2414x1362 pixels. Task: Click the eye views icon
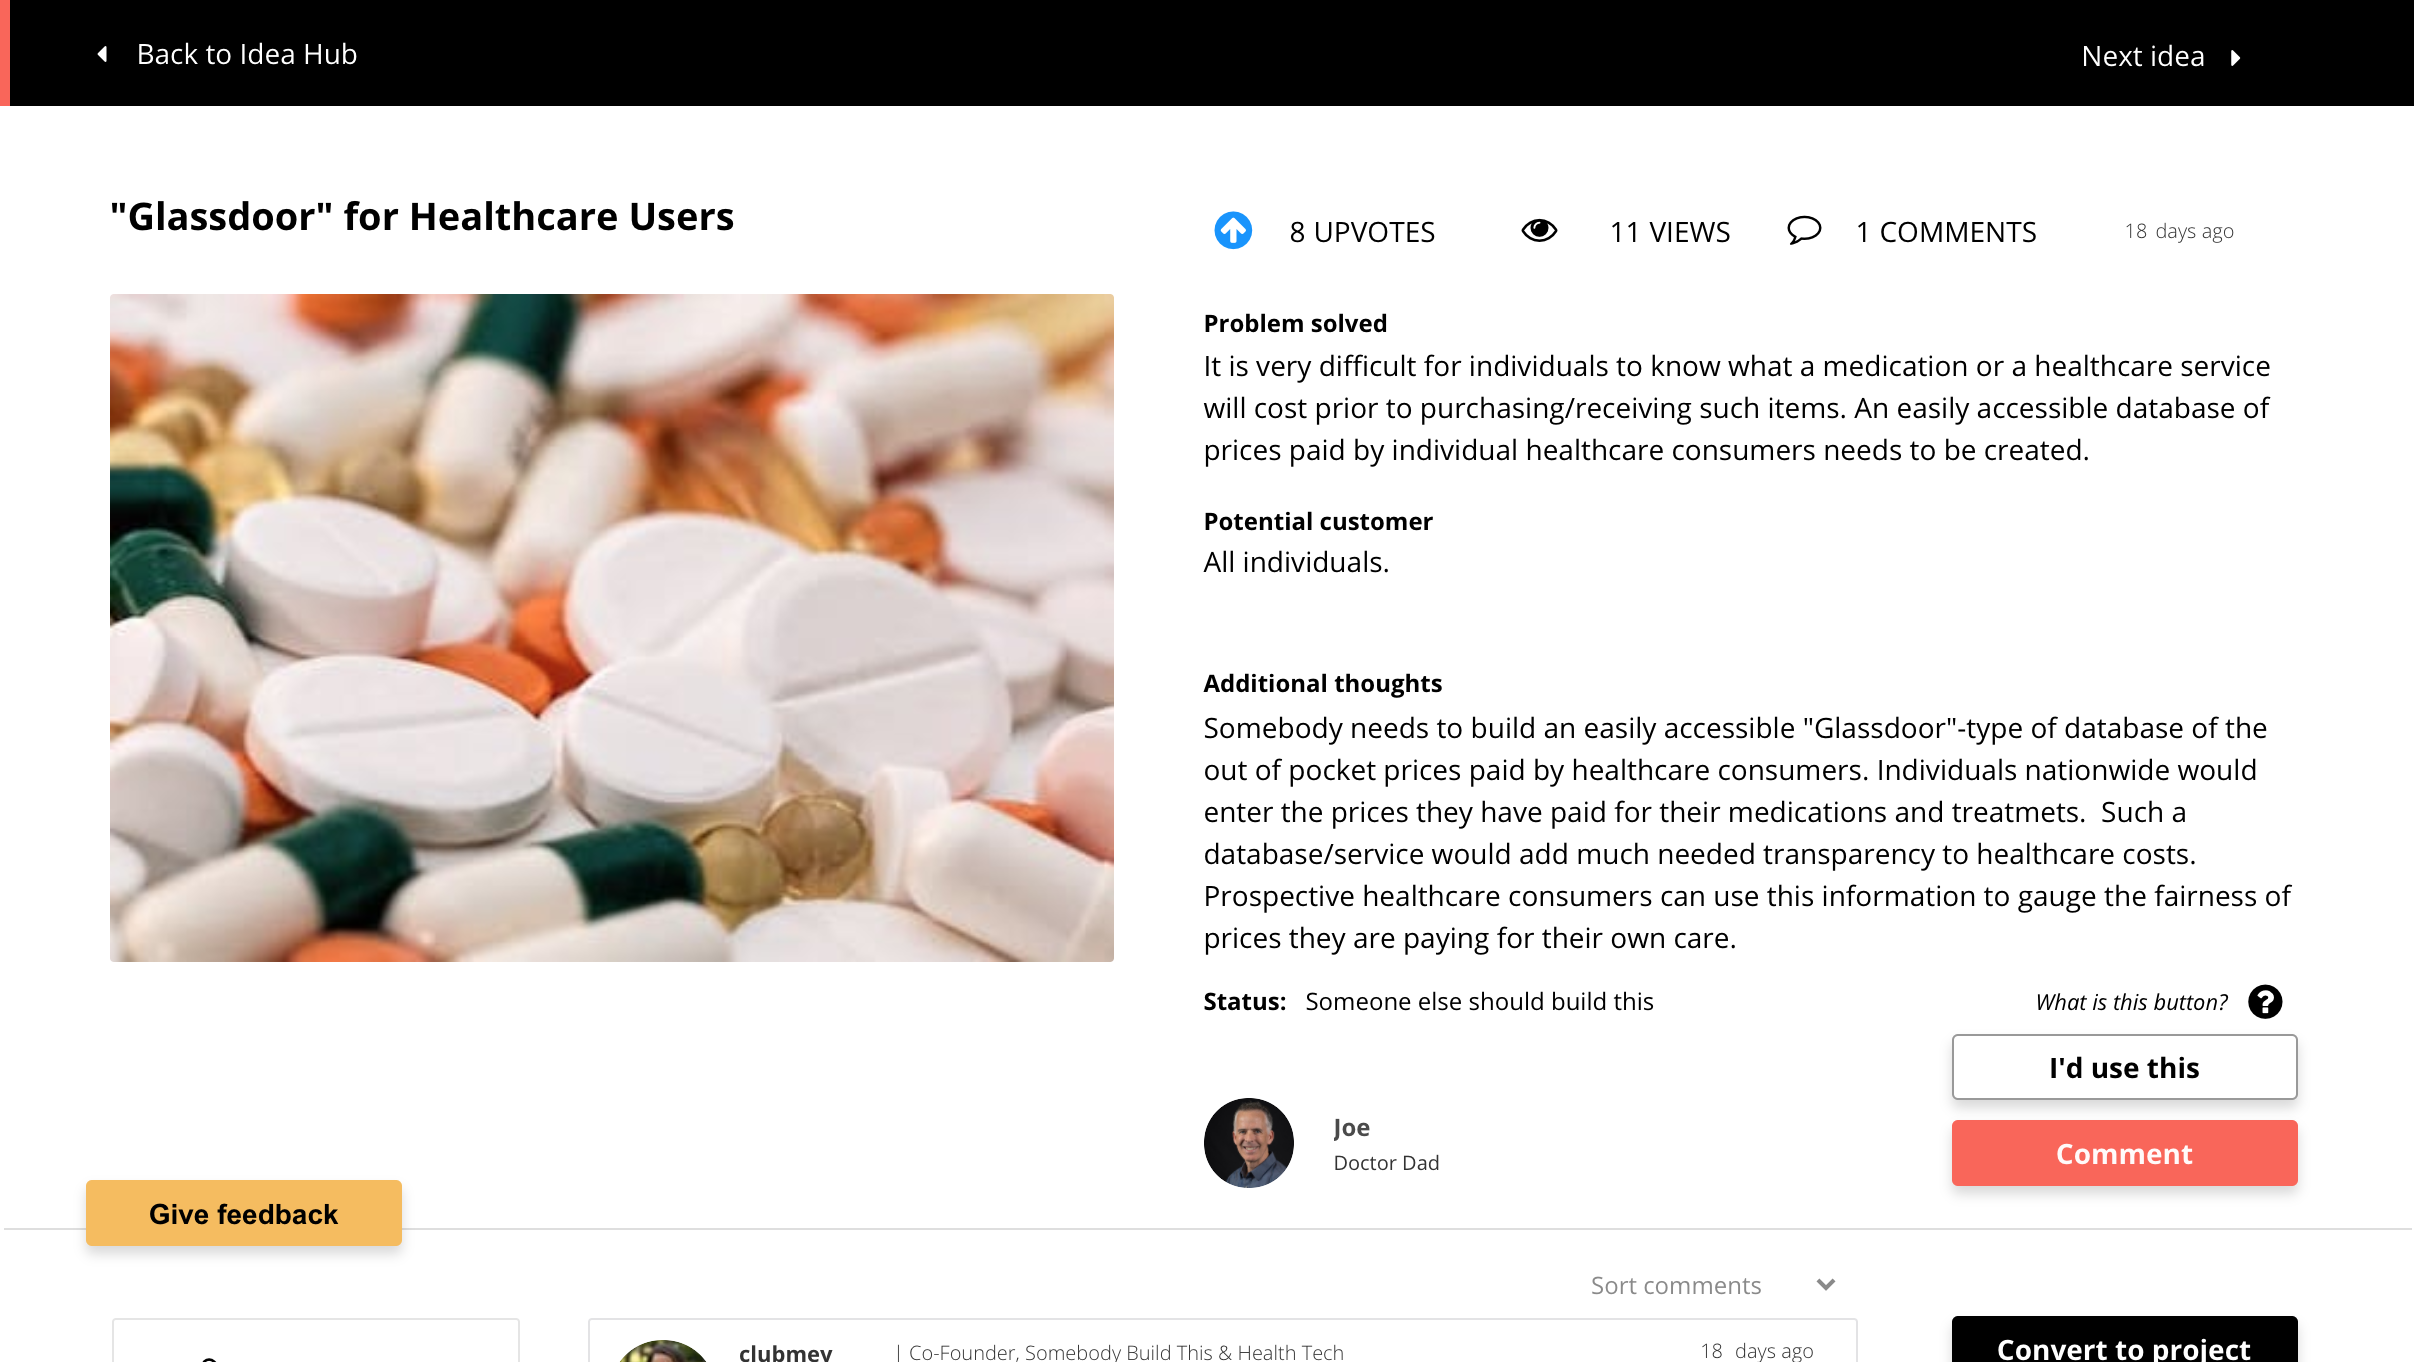click(x=1539, y=231)
